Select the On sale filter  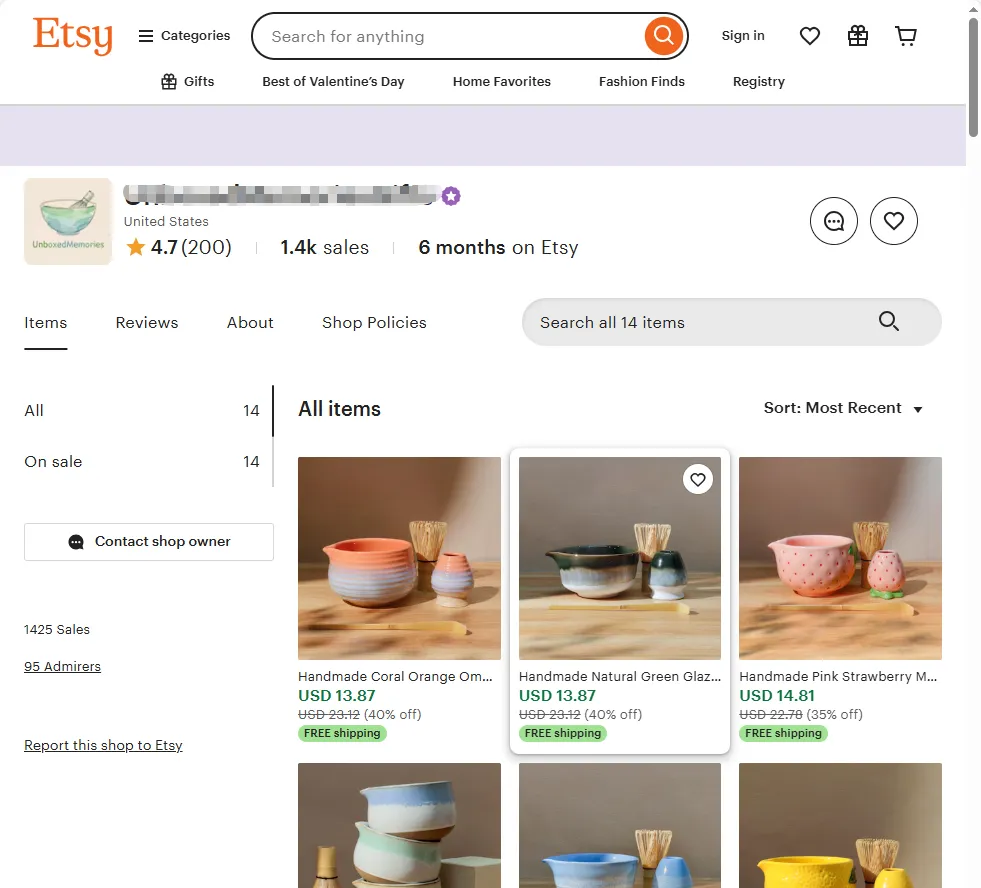pos(53,461)
